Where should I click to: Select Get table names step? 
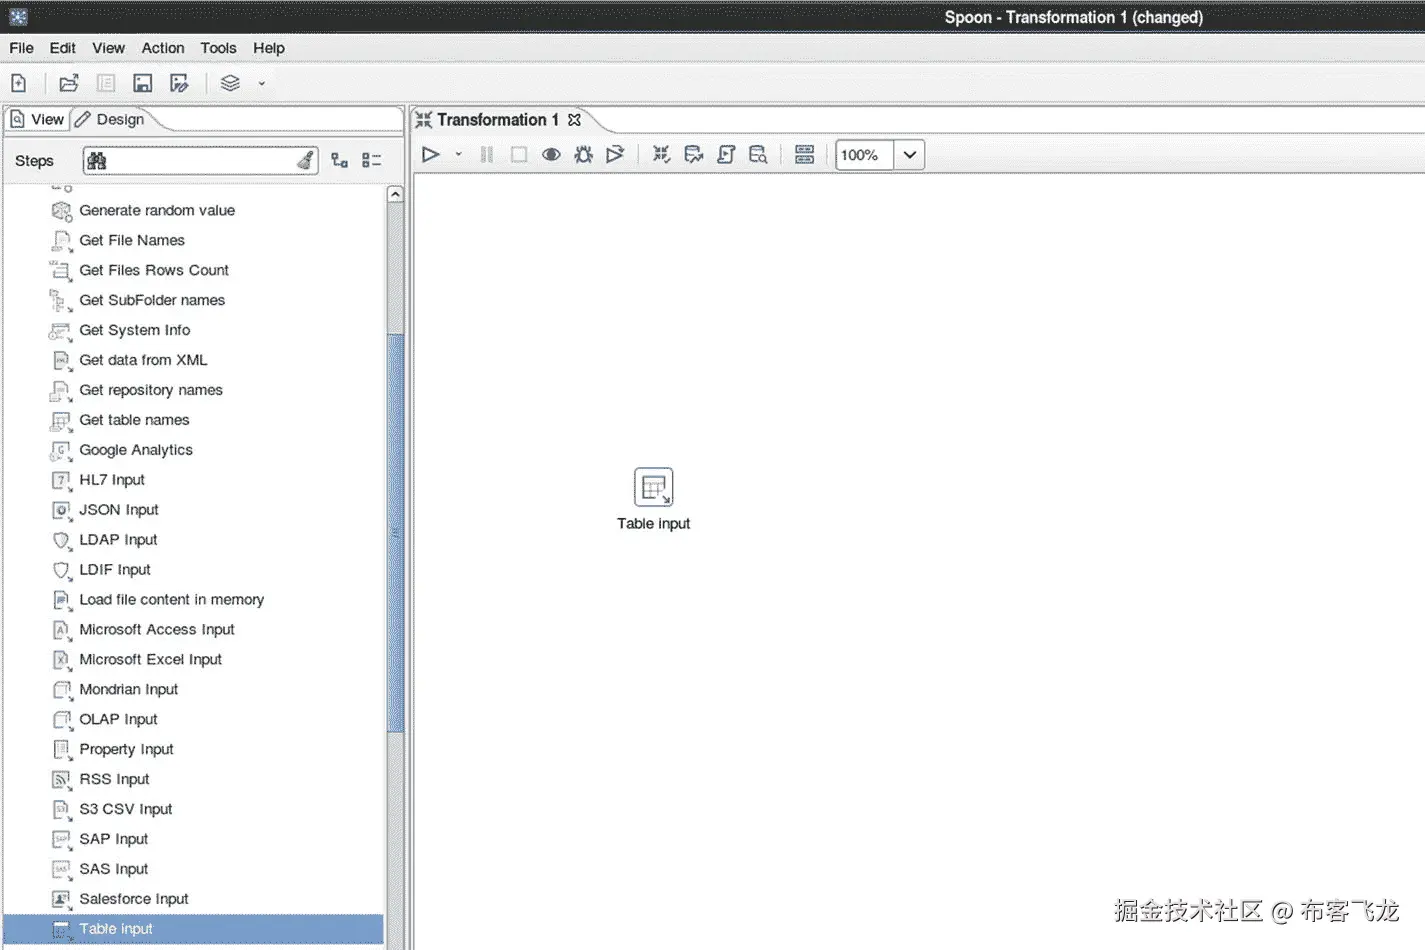coord(134,421)
